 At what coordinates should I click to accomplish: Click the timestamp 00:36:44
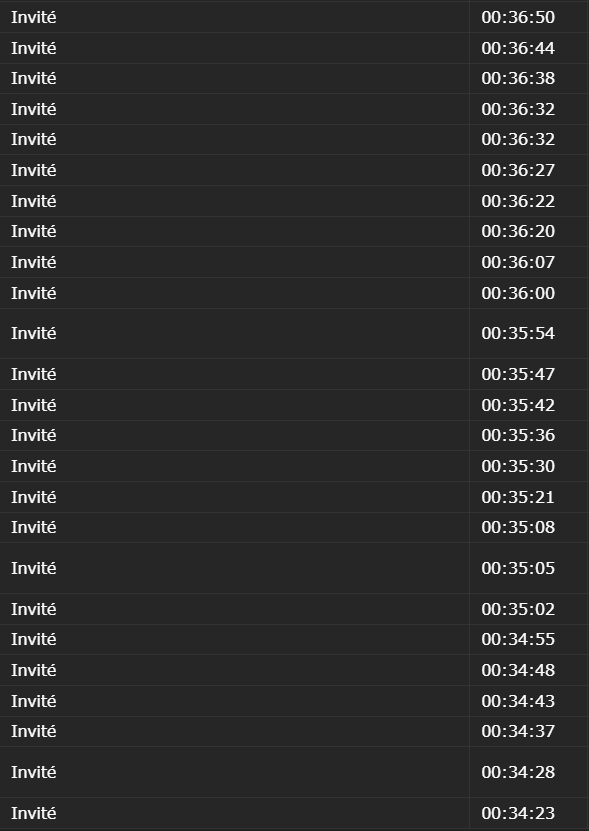(x=518, y=48)
